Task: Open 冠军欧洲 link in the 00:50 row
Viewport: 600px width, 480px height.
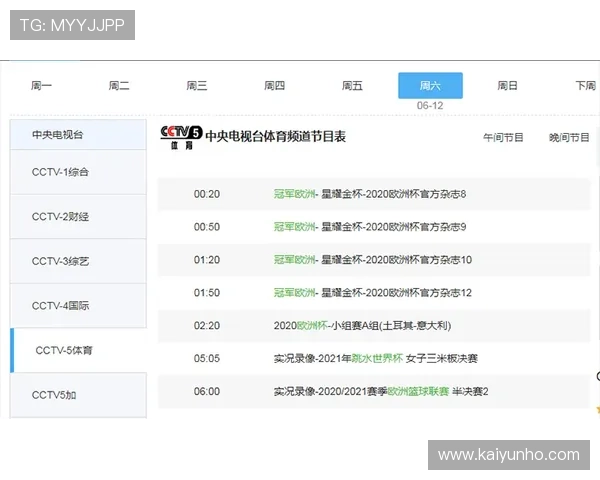Action: (x=294, y=227)
